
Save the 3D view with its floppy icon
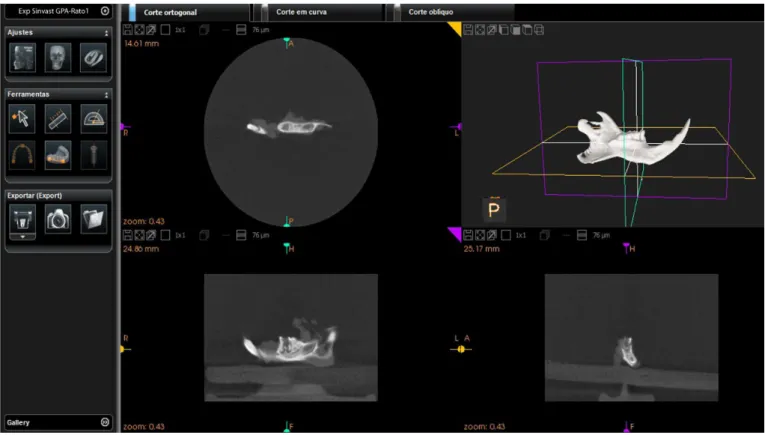point(468,30)
